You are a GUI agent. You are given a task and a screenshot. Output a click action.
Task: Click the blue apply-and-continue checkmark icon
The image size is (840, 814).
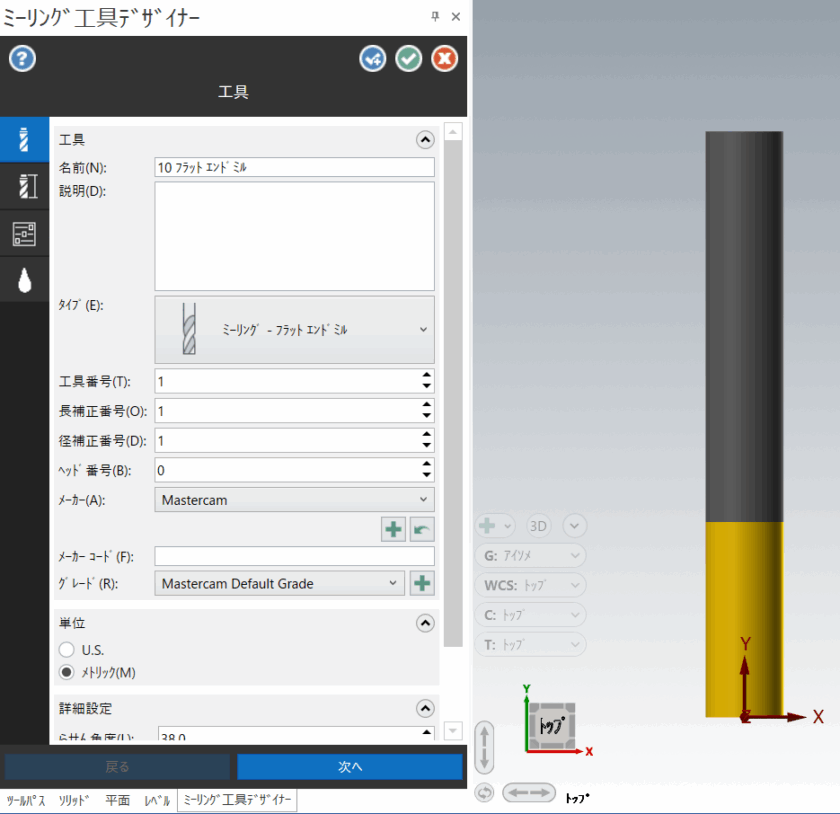pos(373,59)
